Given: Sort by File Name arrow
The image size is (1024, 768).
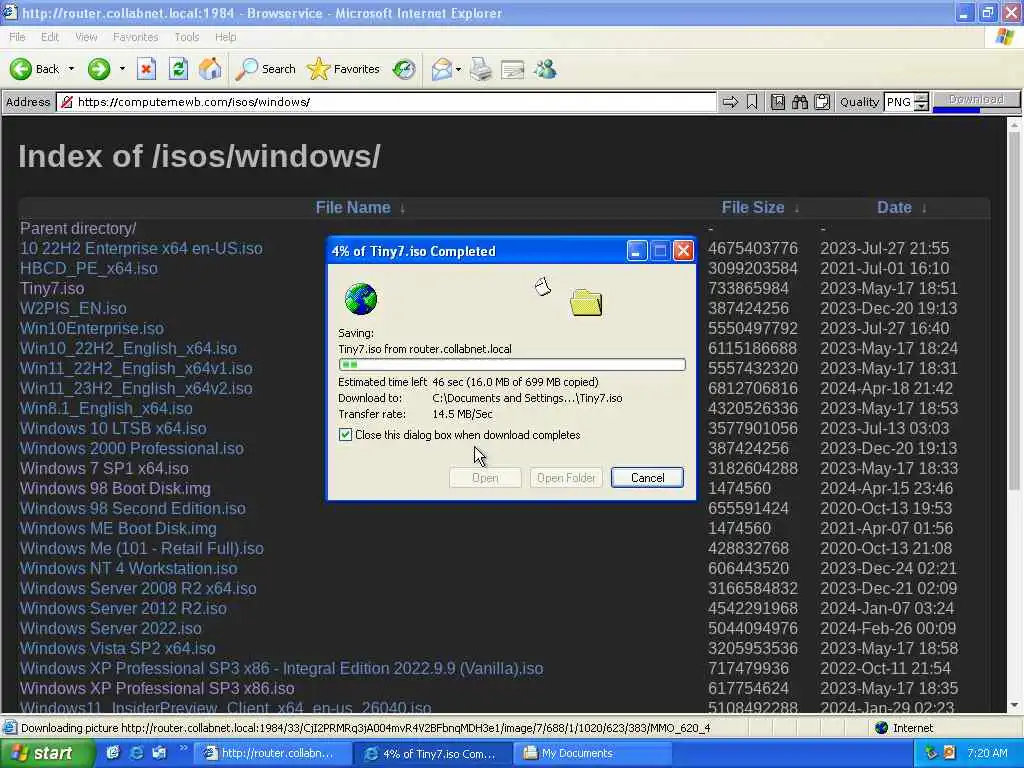Looking at the screenshot, I should click(x=402, y=208).
